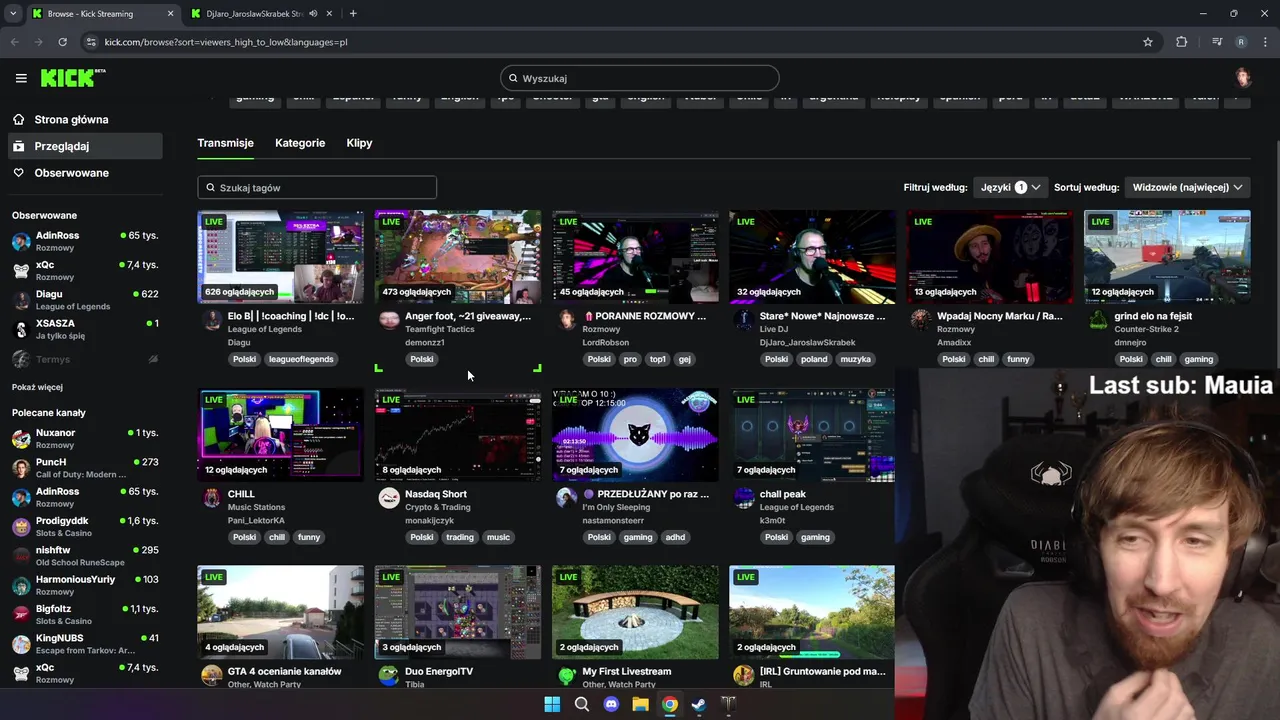
Task: Open dmnejro avatar under grind elo stream
Action: point(1099,319)
